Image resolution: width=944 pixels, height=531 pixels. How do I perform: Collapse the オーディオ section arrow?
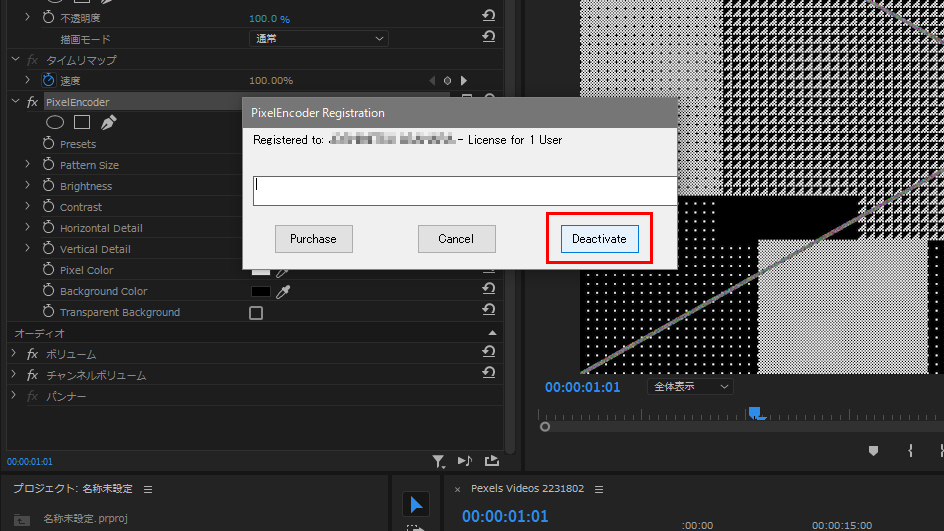[492, 333]
